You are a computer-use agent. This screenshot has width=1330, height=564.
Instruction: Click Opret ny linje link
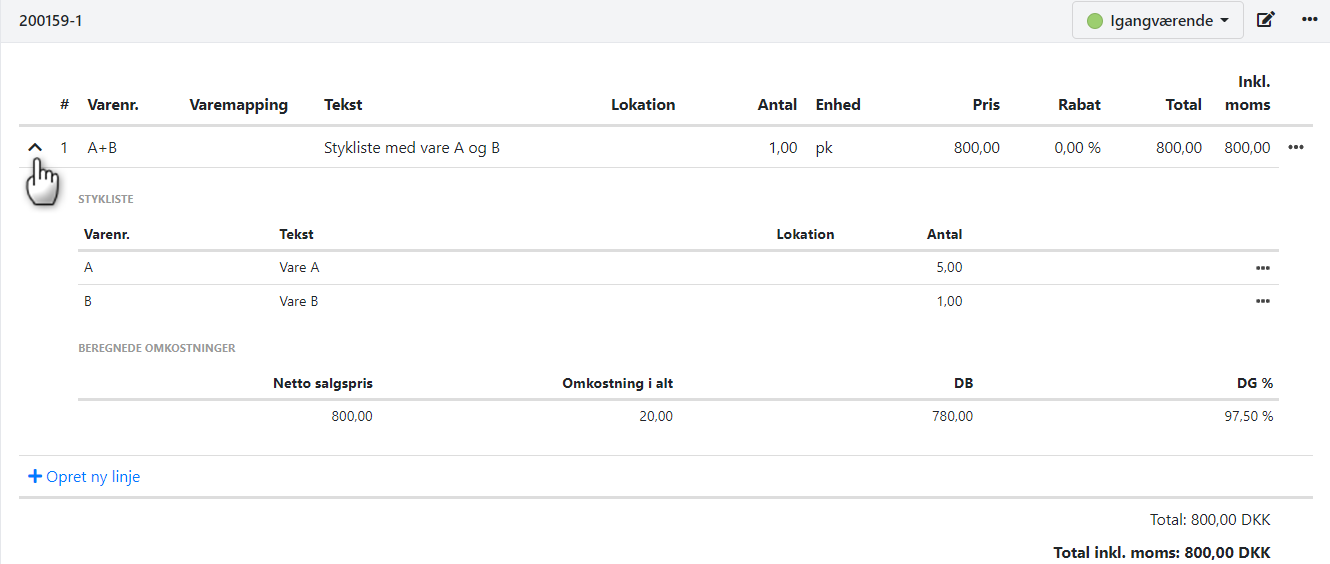coord(93,477)
